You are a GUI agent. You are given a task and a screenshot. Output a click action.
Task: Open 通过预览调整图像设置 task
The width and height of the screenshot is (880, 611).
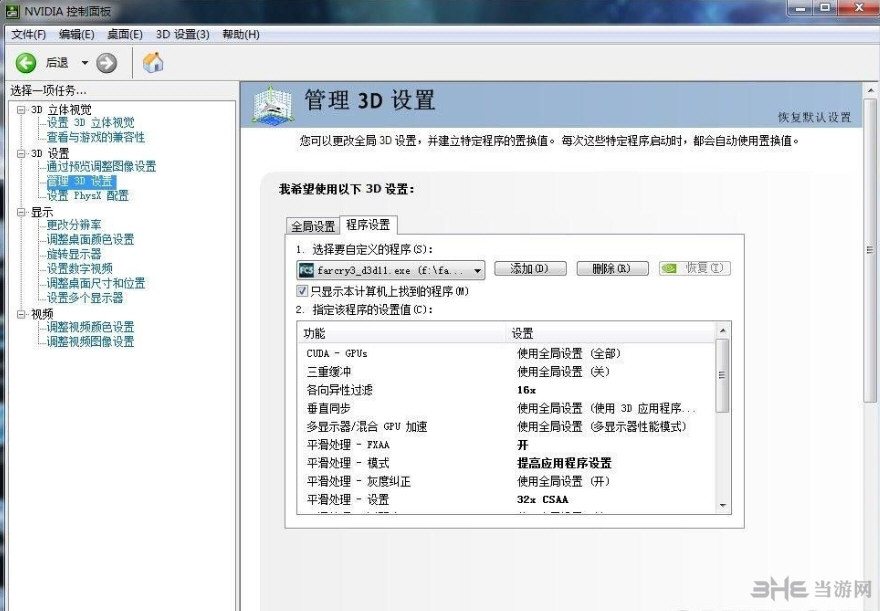101,167
